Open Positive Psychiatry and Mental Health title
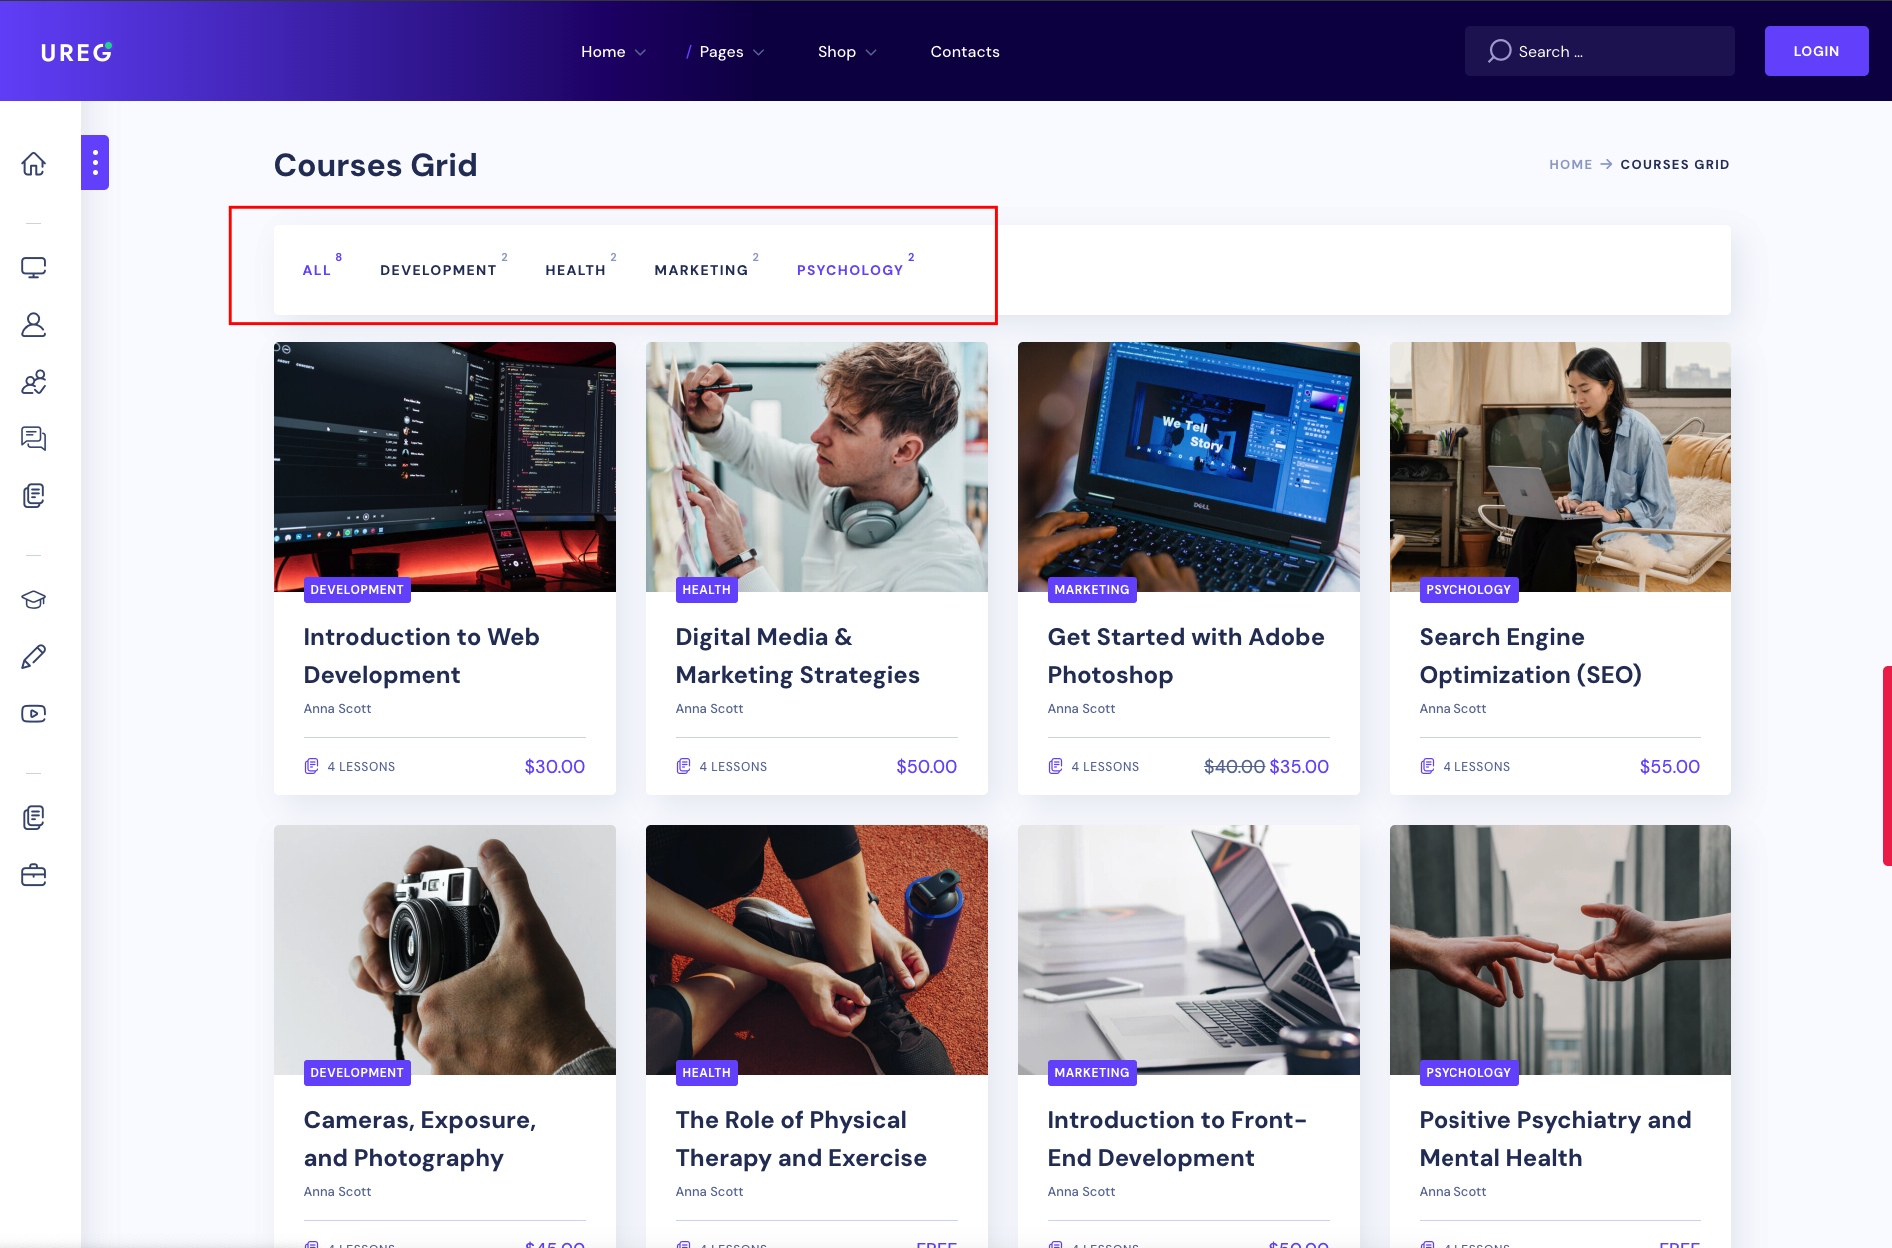 1555,1139
